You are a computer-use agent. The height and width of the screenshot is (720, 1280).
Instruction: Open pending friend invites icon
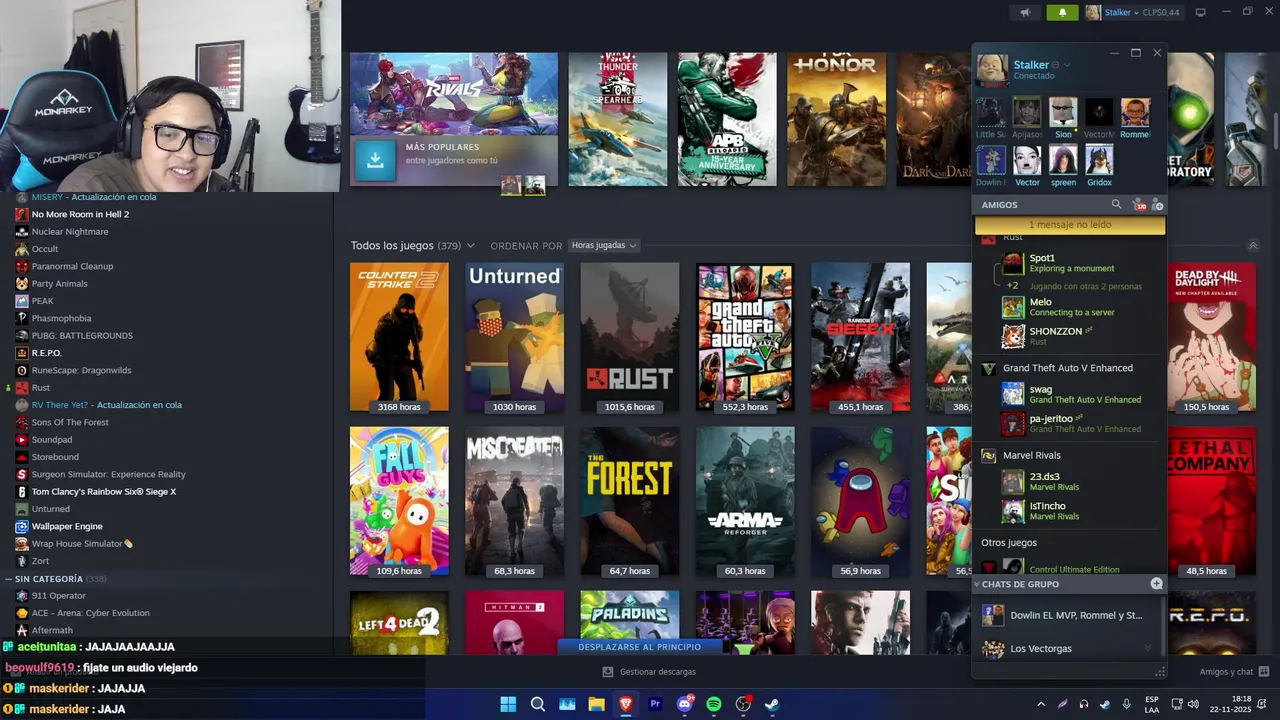1139,204
